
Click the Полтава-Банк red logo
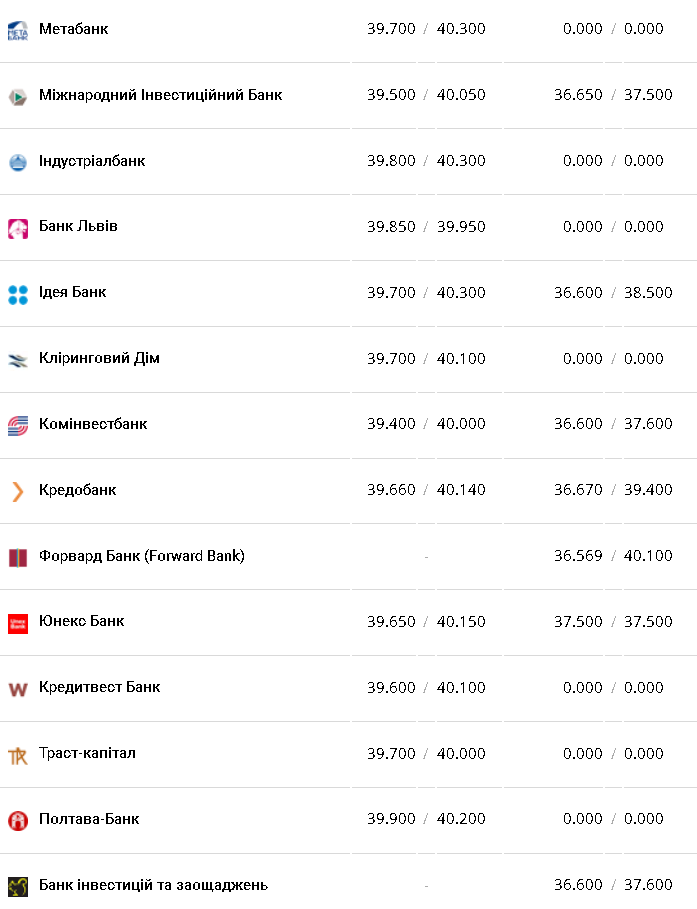coord(18,821)
